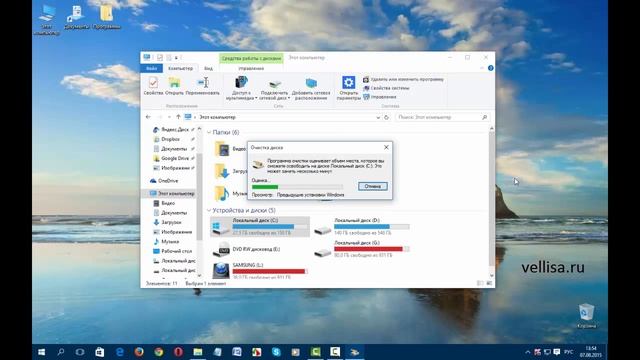The height and width of the screenshot is (360, 640).
Task: Open the Файл tab
Action: click(151, 68)
